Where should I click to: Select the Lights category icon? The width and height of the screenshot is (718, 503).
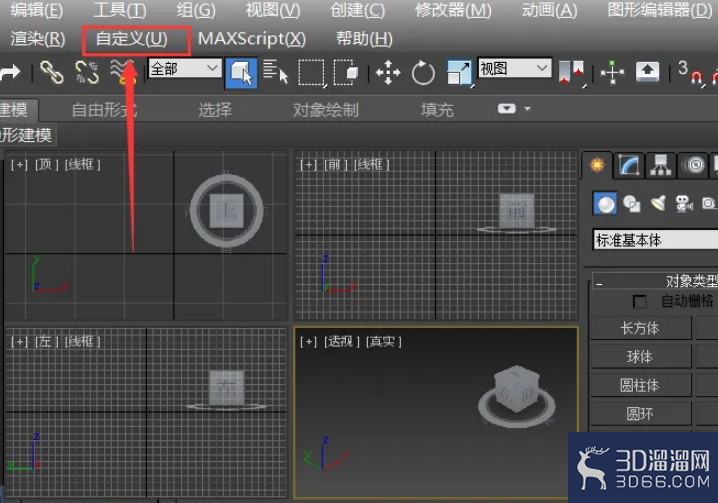pos(658,204)
